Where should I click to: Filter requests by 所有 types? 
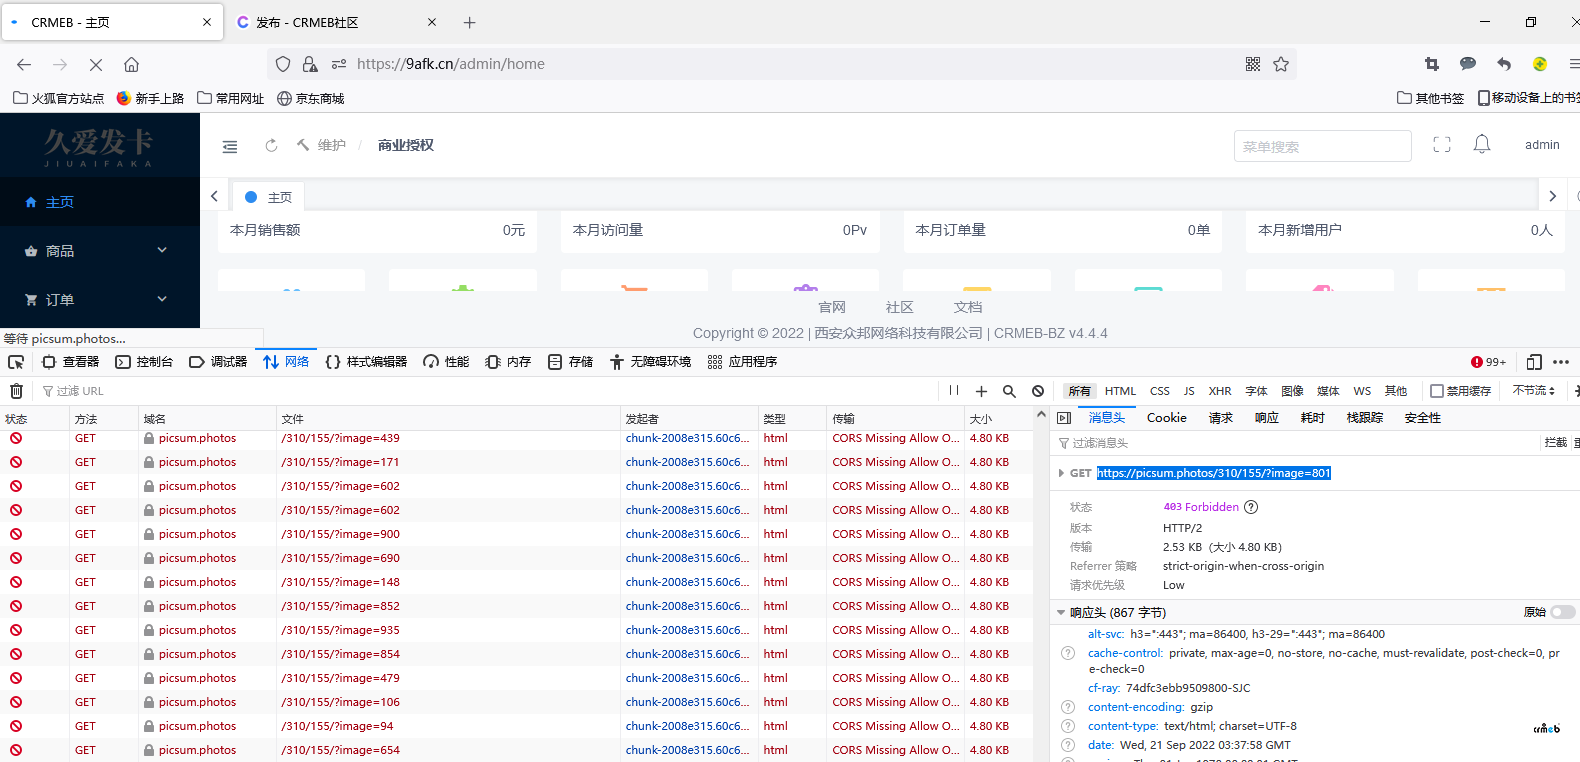pyautogui.click(x=1080, y=391)
